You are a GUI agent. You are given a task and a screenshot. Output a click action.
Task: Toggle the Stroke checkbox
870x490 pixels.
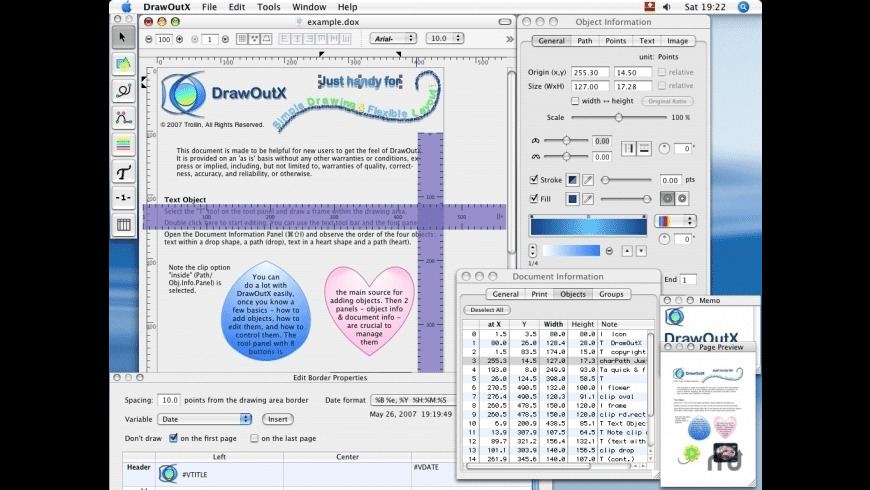534,179
